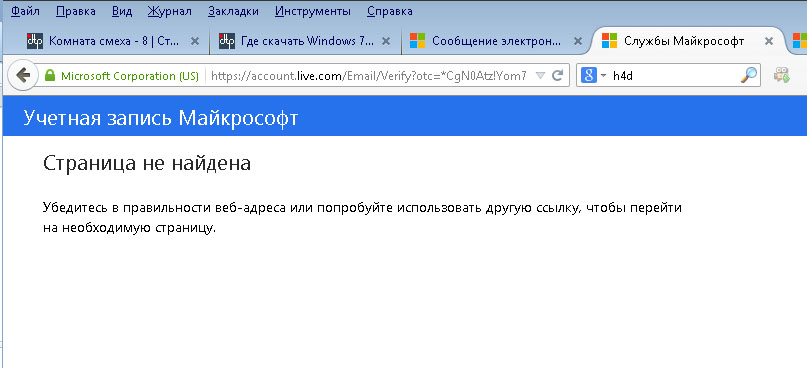The width and height of the screenshot is (807, 368).
Task: Open the Журнал menu
Action: pyautogui.click(x=169, y=11)
